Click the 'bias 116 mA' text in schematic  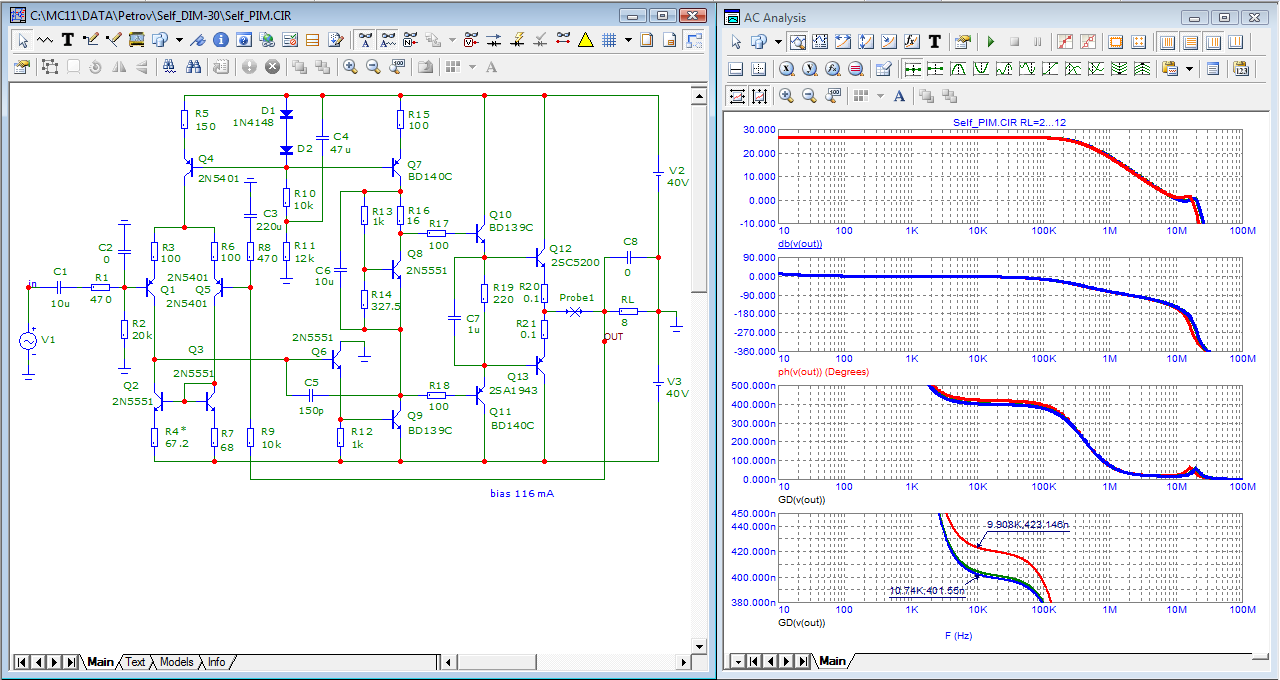522,494
